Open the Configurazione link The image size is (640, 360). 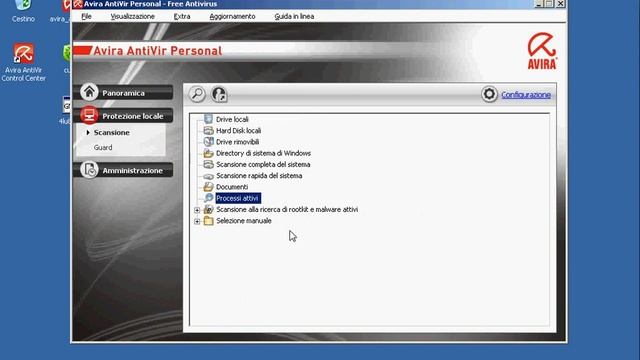(x=526, y=95)
